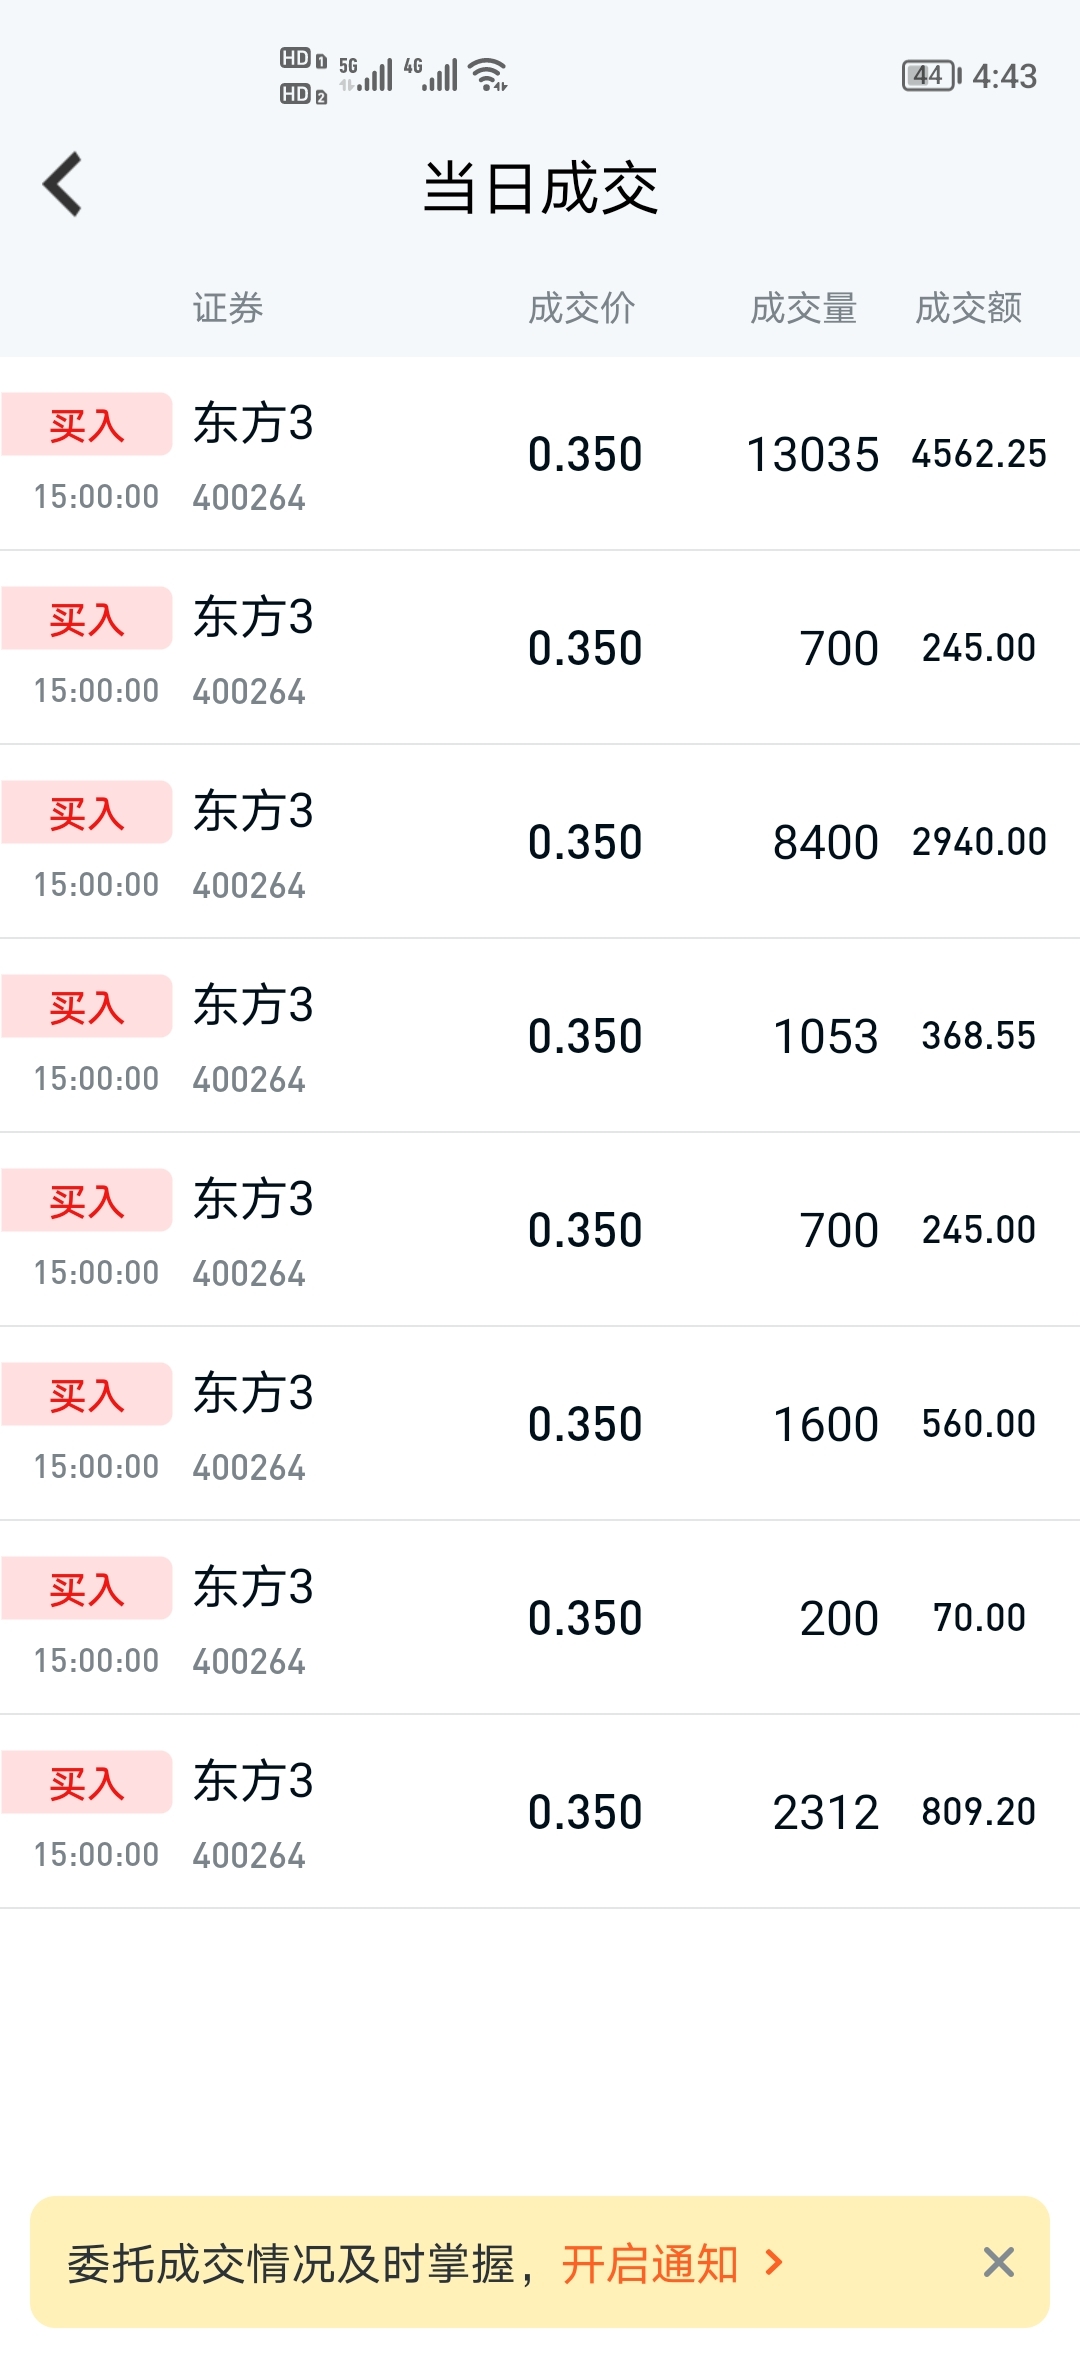Open the trade with amount 2940.00
Image resolution: width=1080 pixels, height=2376 pixels.
point(540,842)
